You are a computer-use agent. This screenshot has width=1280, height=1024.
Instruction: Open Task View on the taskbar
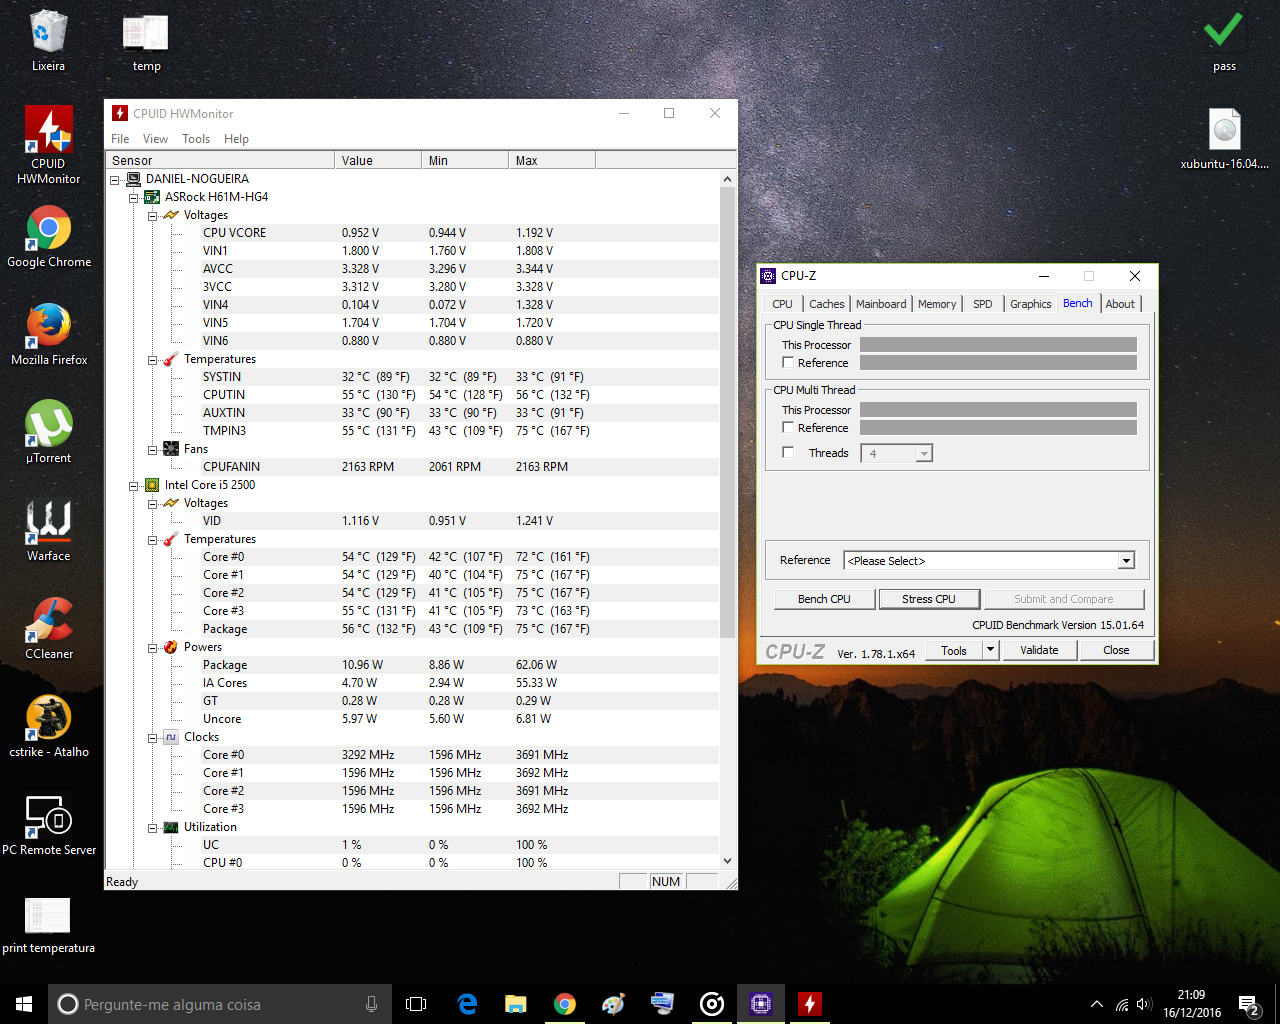coord(416,1004)
